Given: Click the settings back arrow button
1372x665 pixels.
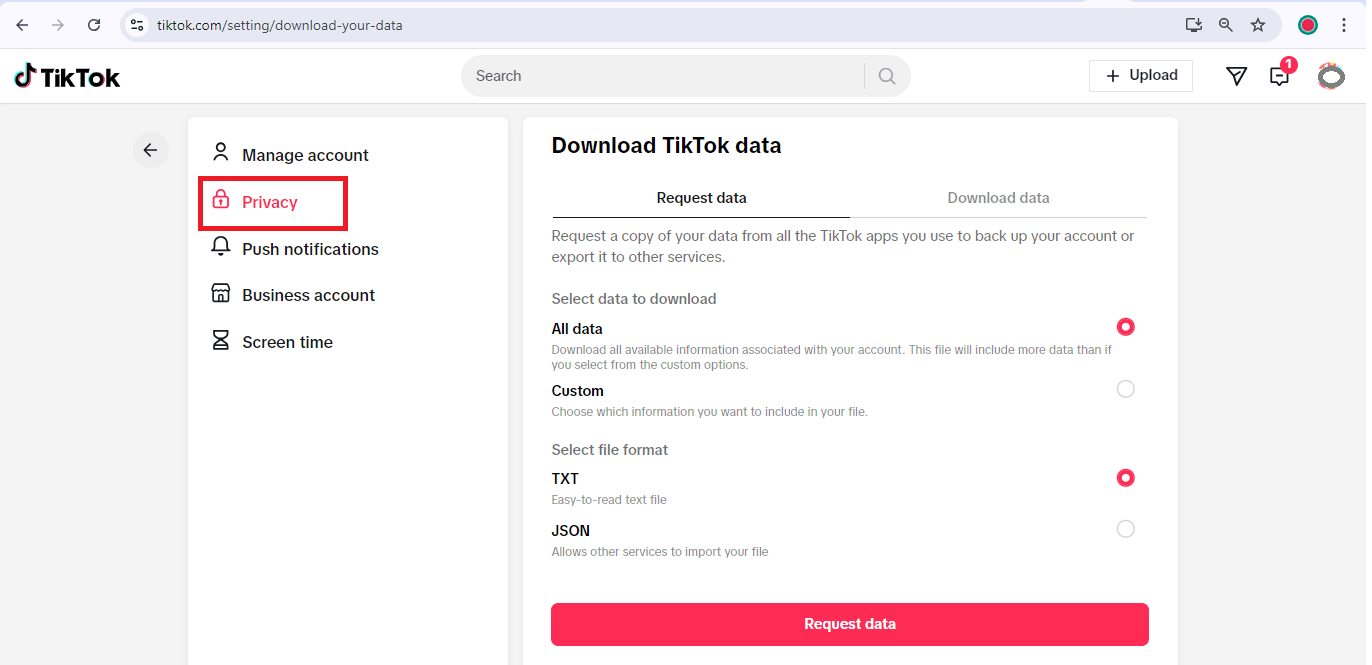Looking at the screenshot, I should (x=150, y=150).
